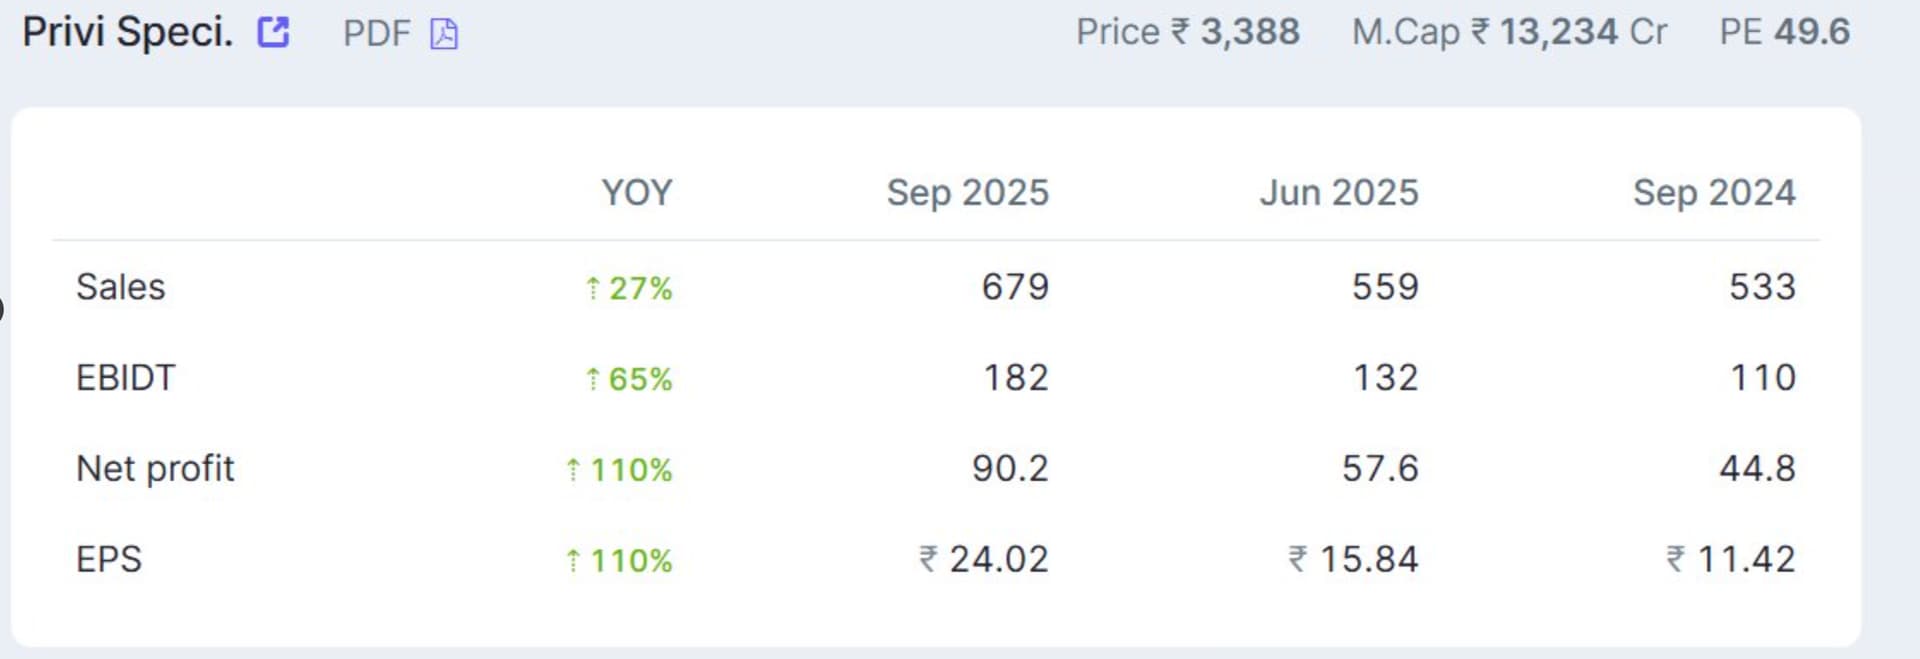Click the EBIDT YOY up arrow icon
1920x659 pixels.
tap(593, 380)
